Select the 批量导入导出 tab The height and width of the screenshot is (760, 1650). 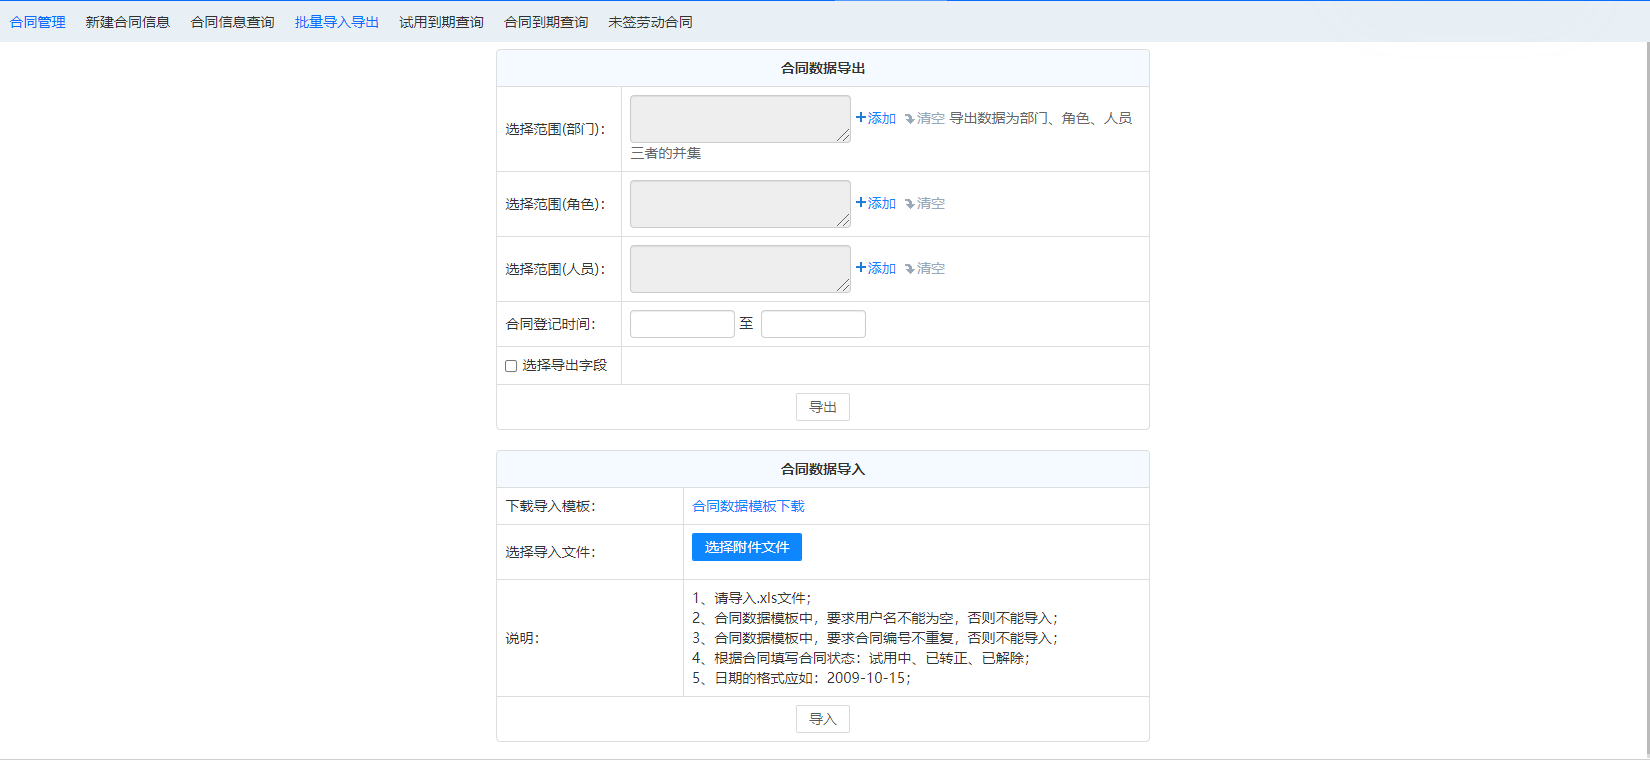337,22
